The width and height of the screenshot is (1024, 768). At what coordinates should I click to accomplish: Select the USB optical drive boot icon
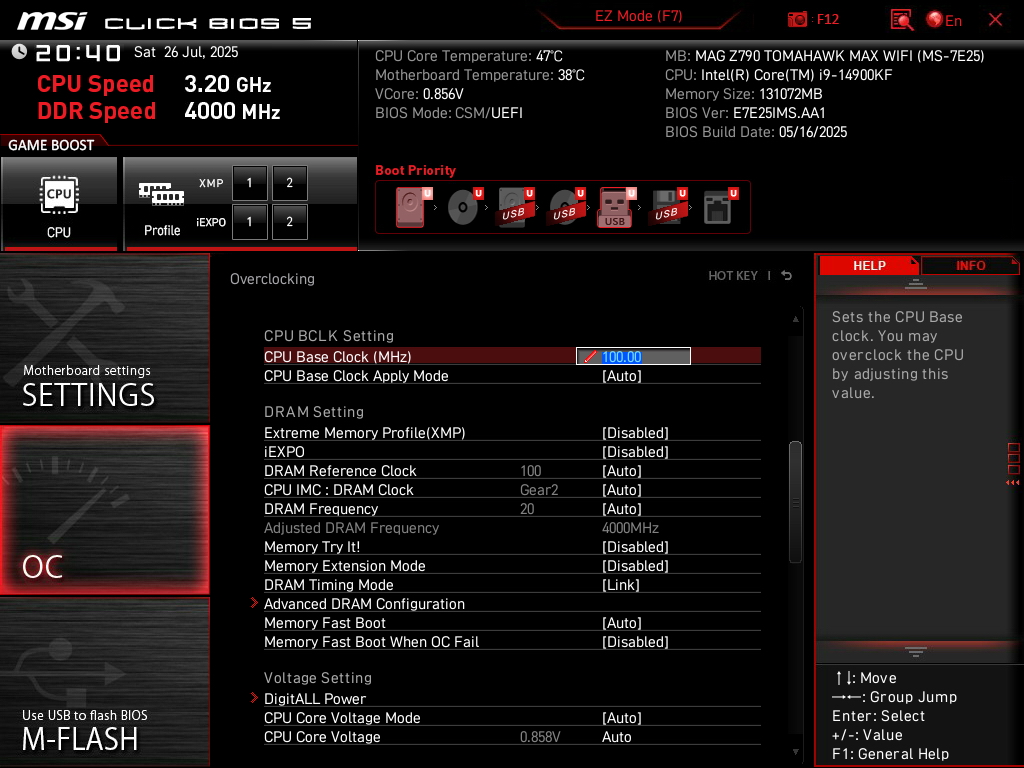pyautogui.click(x=566, y=207)
